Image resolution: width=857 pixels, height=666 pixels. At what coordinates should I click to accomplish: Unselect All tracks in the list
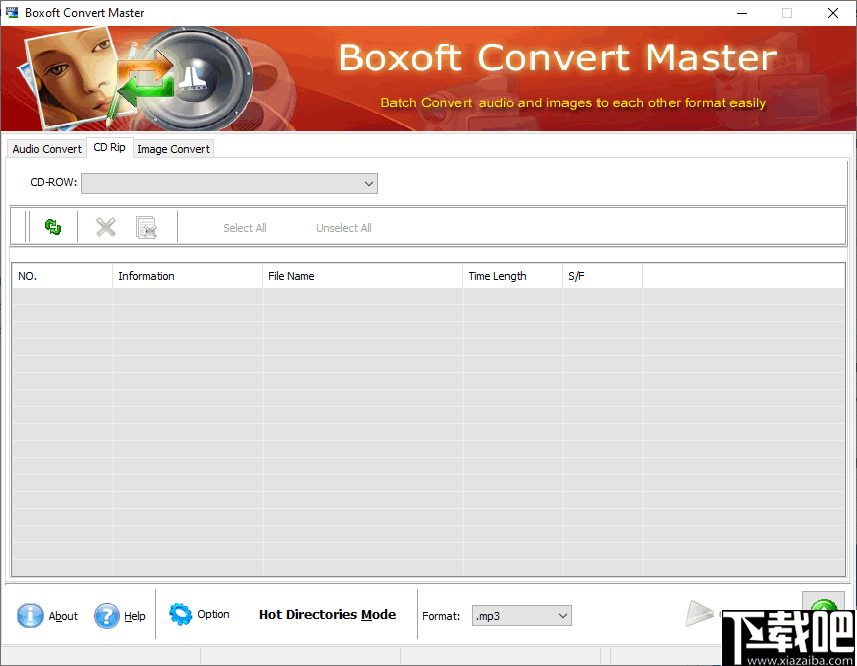[343, 227]
